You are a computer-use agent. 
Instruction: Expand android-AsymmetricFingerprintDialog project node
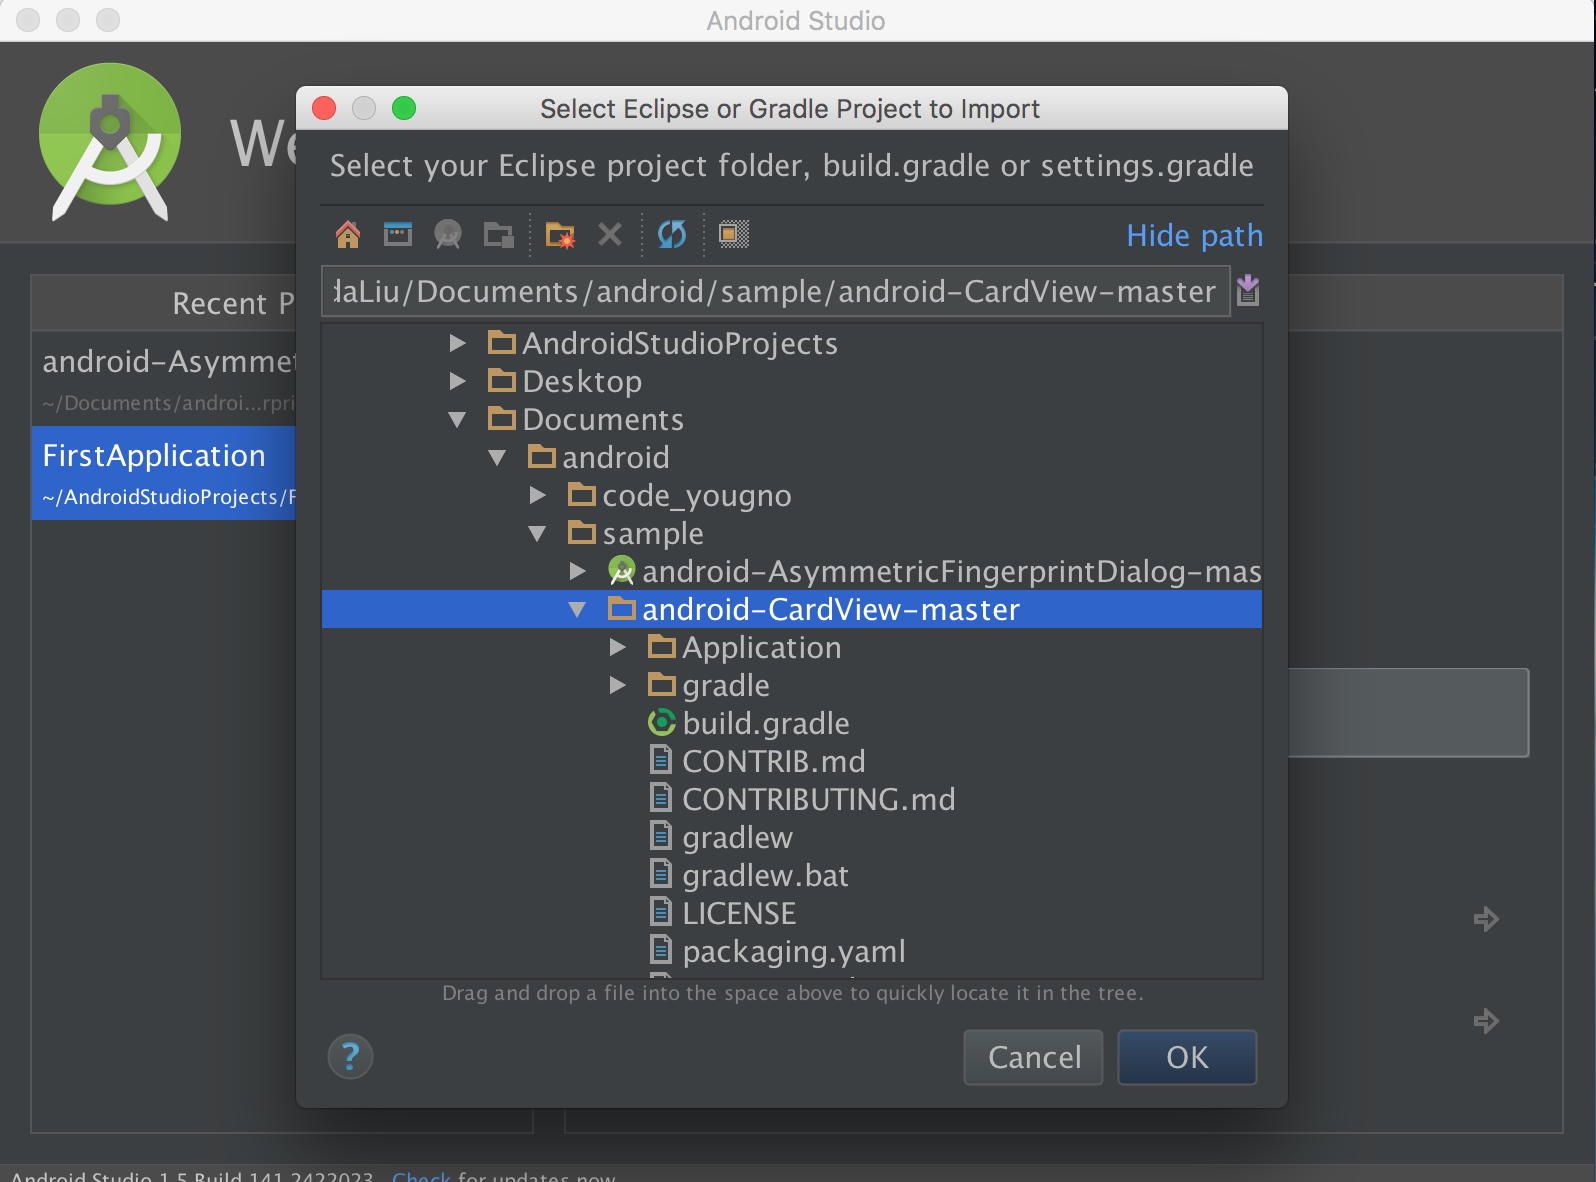578,571
